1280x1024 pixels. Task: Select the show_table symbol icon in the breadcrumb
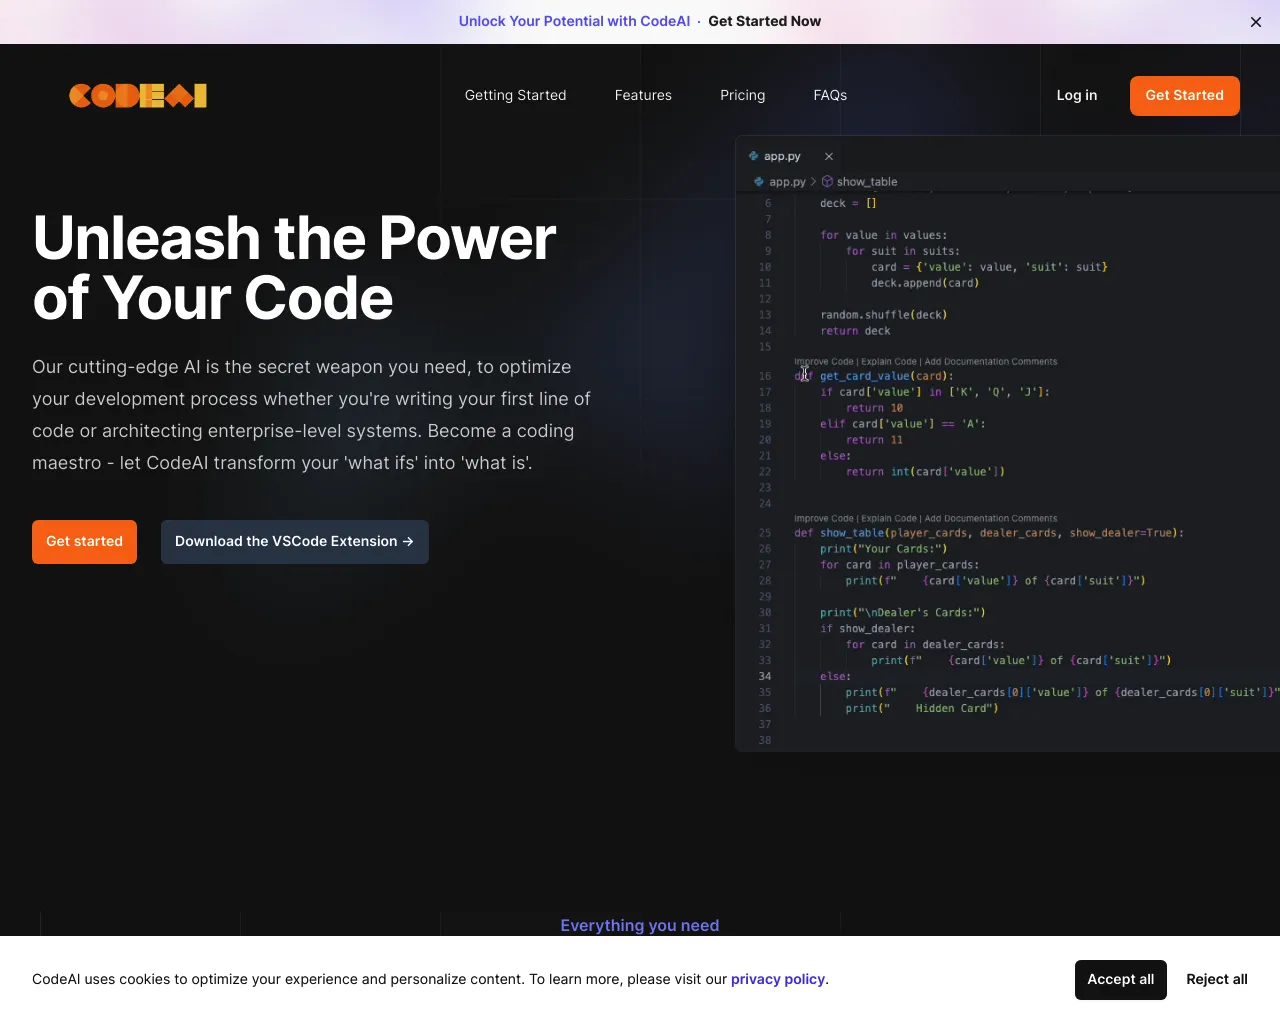(x=826, y=181)
